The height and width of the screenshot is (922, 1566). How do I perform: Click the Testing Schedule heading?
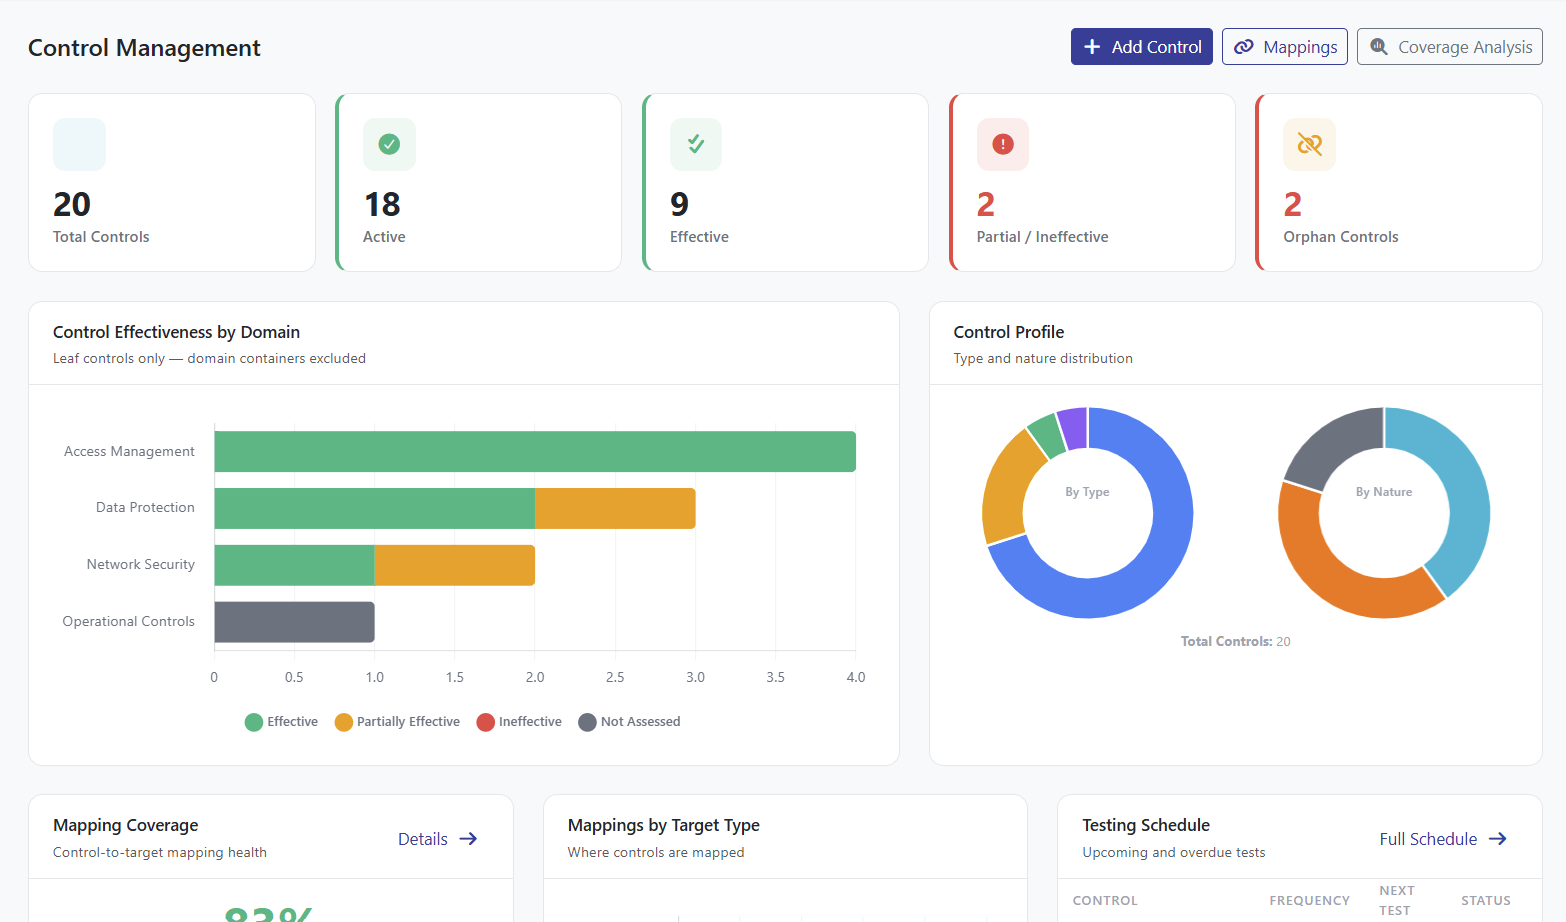tap(1146, 825)
